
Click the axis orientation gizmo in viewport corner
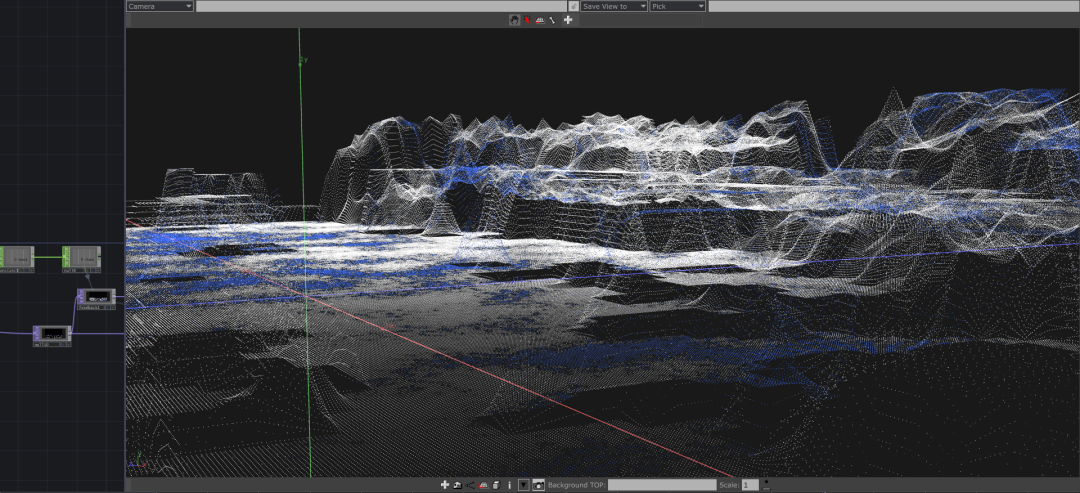point(137,461)
